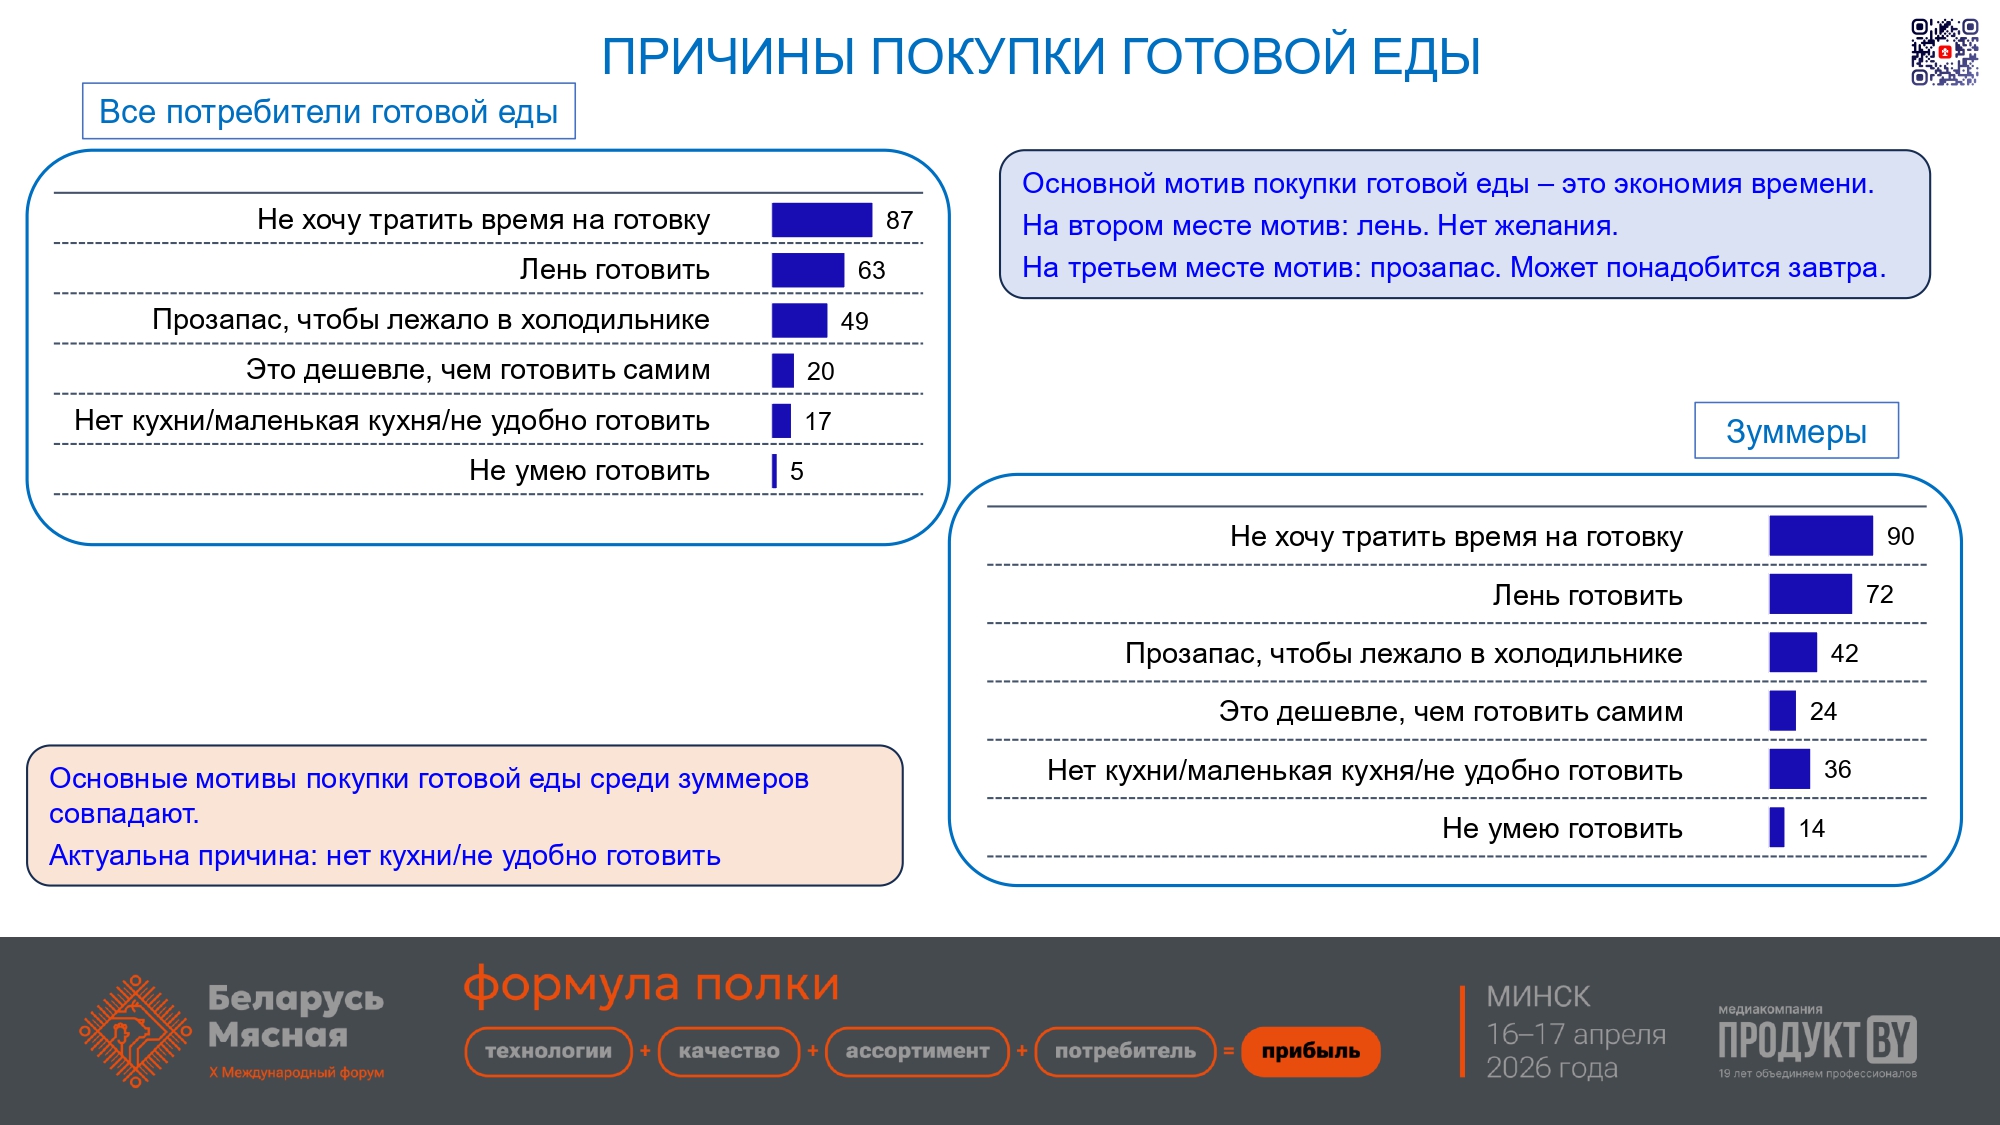
Task: Click the bar valued 36 in the Зуммеры chart
Action: (x=1790, y=769)
